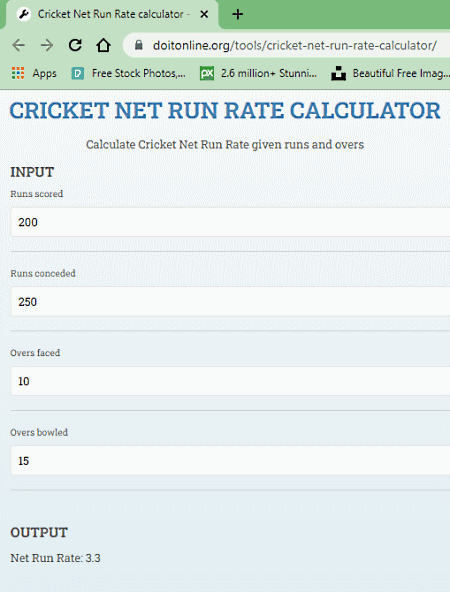Click the Runs scored input field
The height and width of the screenshot is (592, 450).
(x=230, y=222)
